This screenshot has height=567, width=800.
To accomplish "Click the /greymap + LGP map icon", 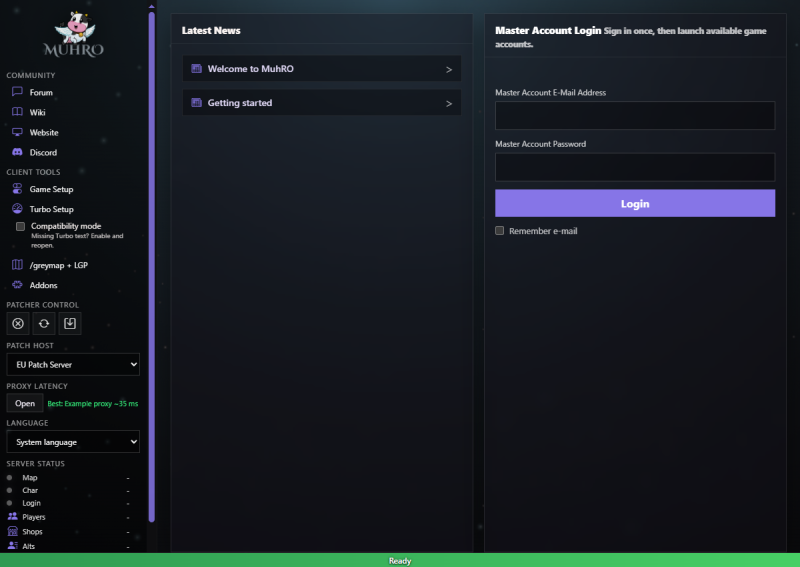I will [17, 264].
